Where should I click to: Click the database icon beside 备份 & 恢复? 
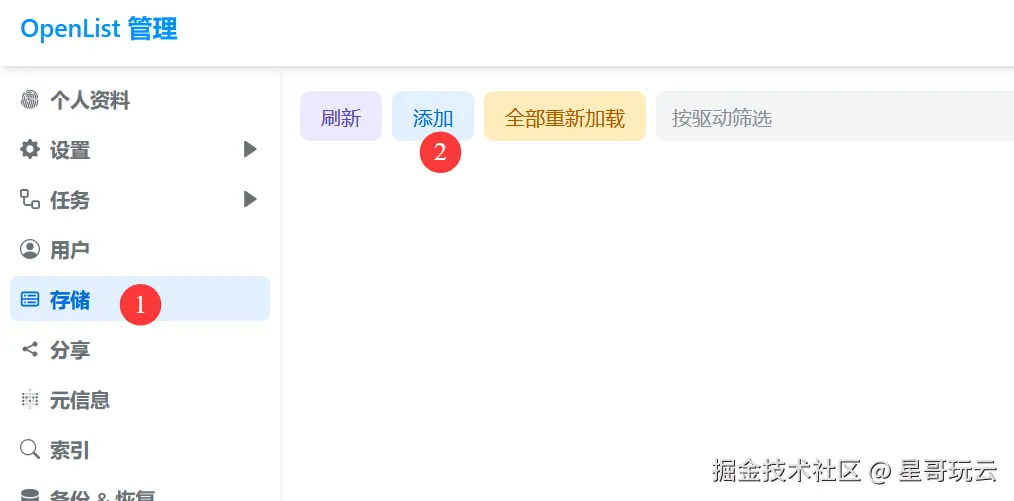(30, 495)
